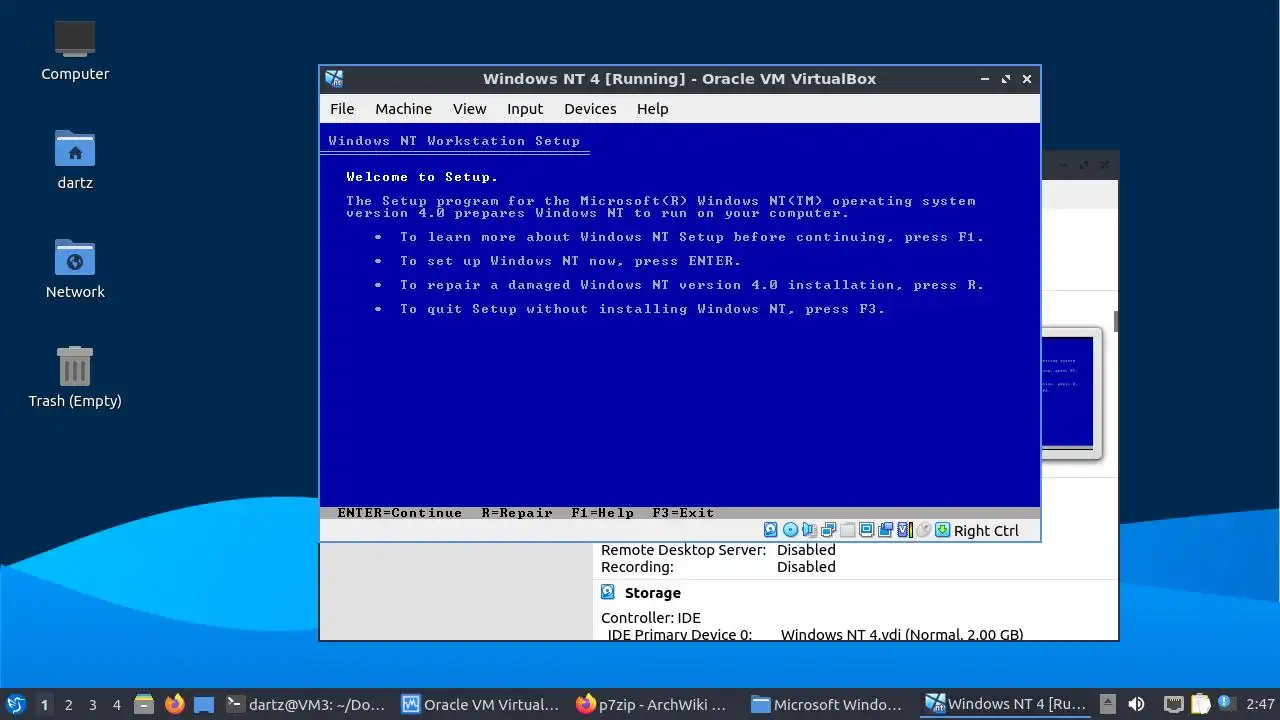The height and width of the screenshot is (720, 1280).
Task: Click the blue show-desktop icon in taskbar
Action: click(204, 704)
